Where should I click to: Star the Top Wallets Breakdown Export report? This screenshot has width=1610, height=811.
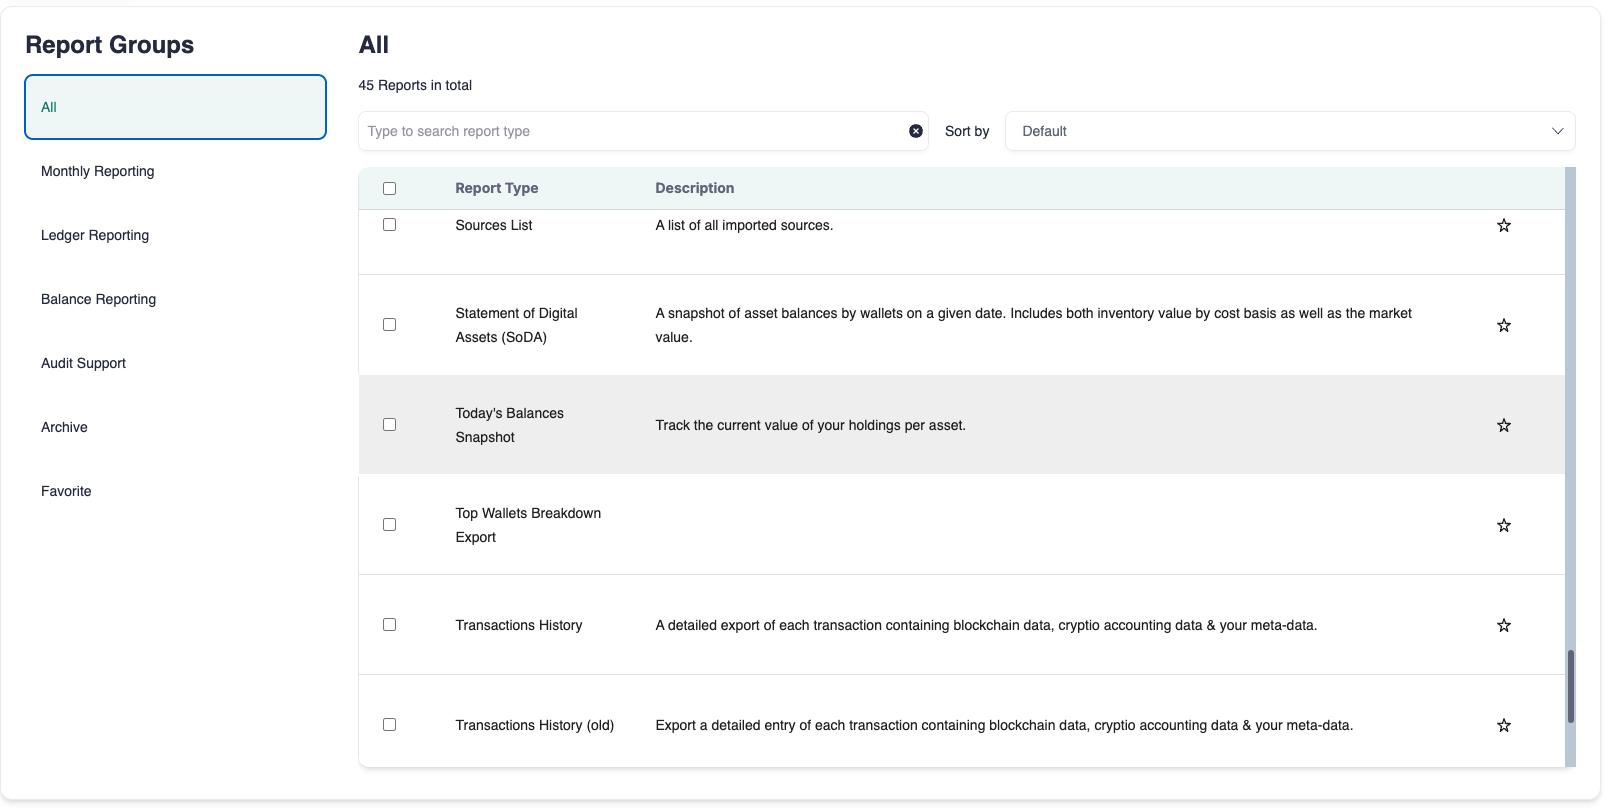(1503, 526)
